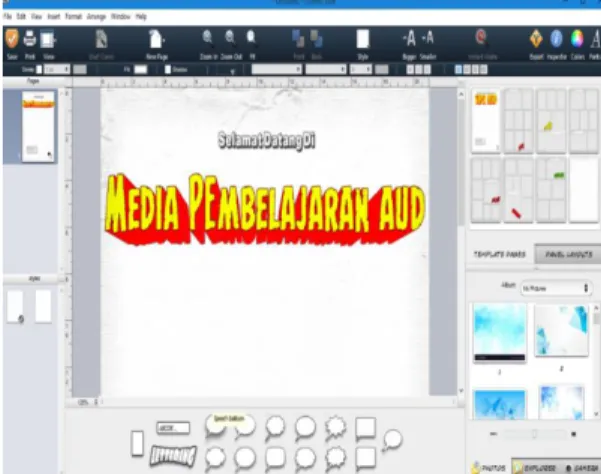Switch to the Explorer tab

[x=535, y=467]
